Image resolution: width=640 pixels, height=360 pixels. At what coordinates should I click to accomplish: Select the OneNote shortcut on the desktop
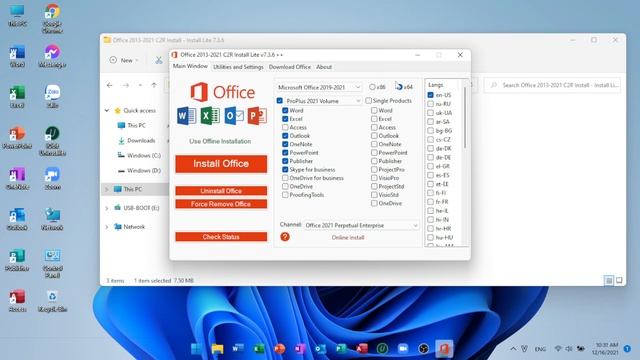point(17,179)
